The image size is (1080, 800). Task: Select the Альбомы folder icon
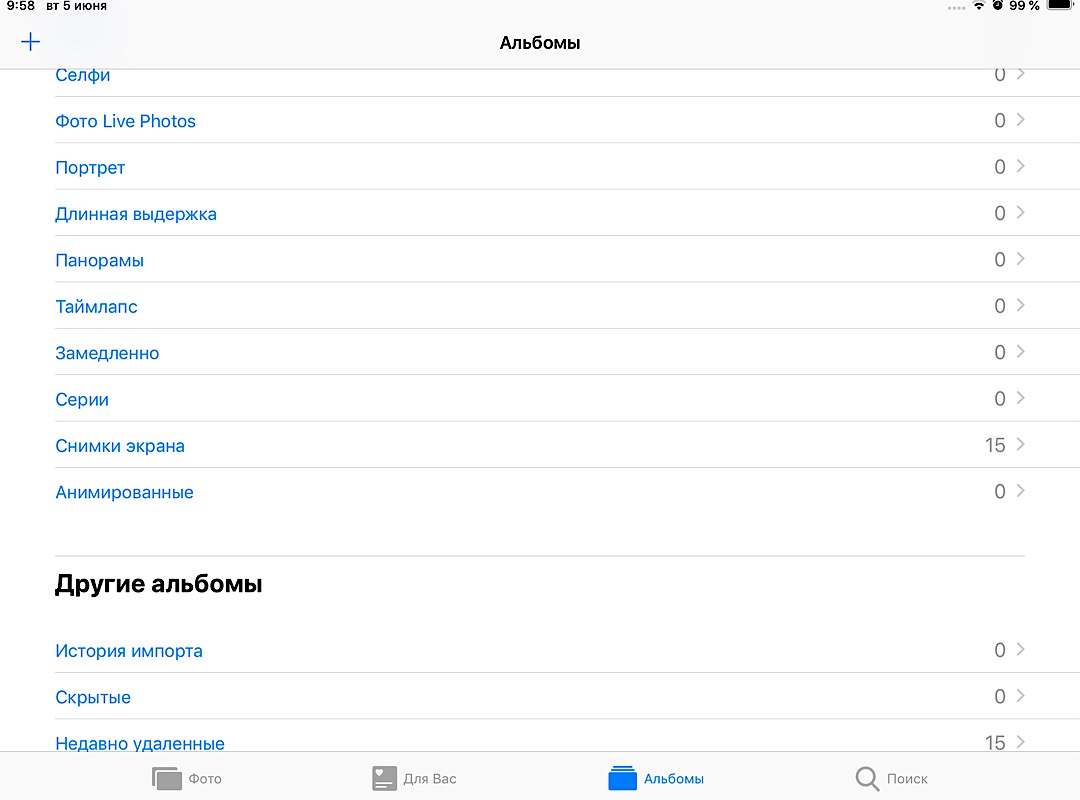[x=622, y=778]
